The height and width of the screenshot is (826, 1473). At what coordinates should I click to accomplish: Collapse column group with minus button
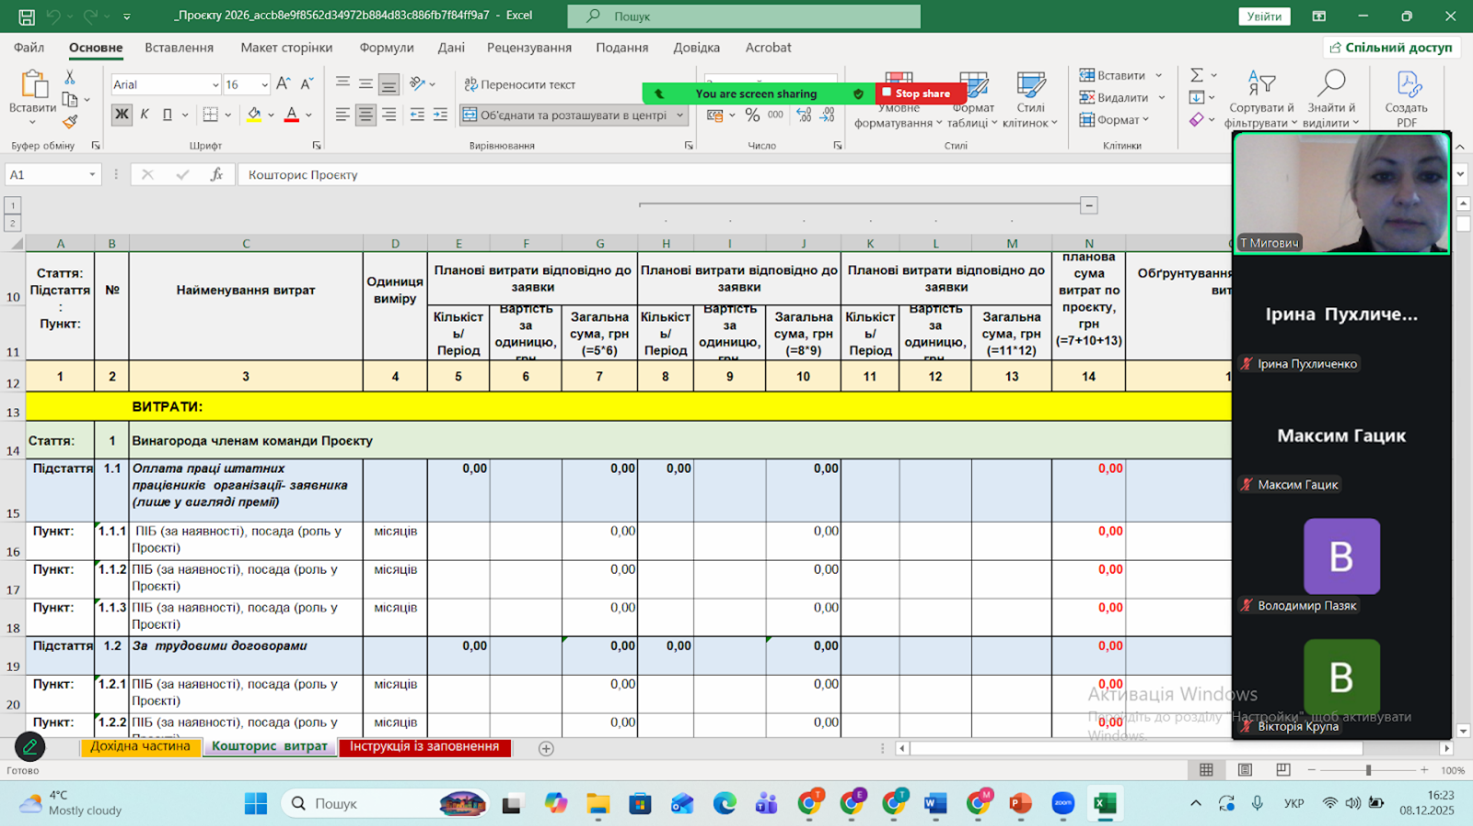(x=1089, y=205)
